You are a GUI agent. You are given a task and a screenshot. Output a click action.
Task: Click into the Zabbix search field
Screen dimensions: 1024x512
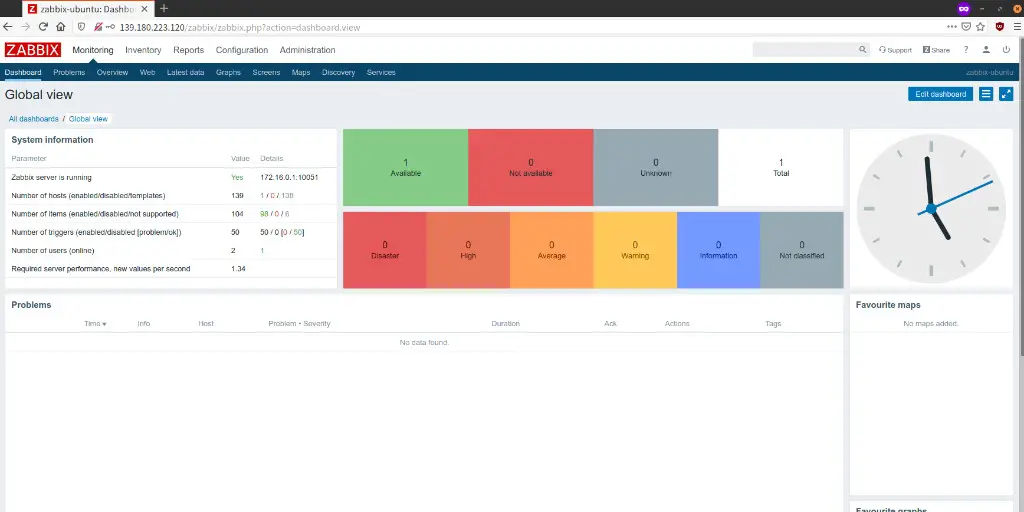coord(805,50)
